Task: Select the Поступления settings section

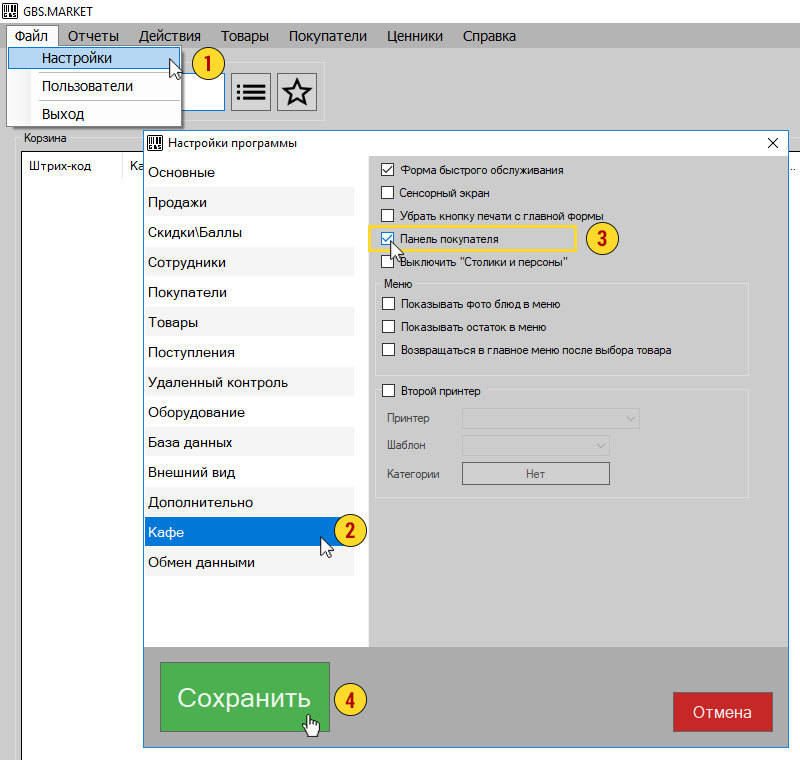Action: (x=249, y=352)
